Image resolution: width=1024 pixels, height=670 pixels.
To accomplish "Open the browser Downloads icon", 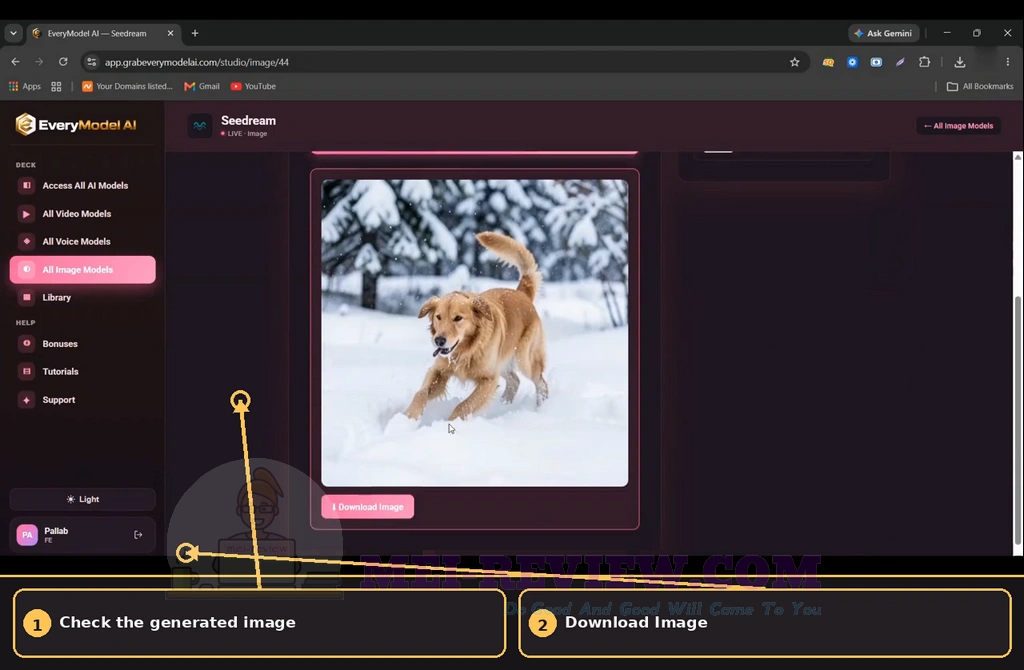I will pos(959,62).
